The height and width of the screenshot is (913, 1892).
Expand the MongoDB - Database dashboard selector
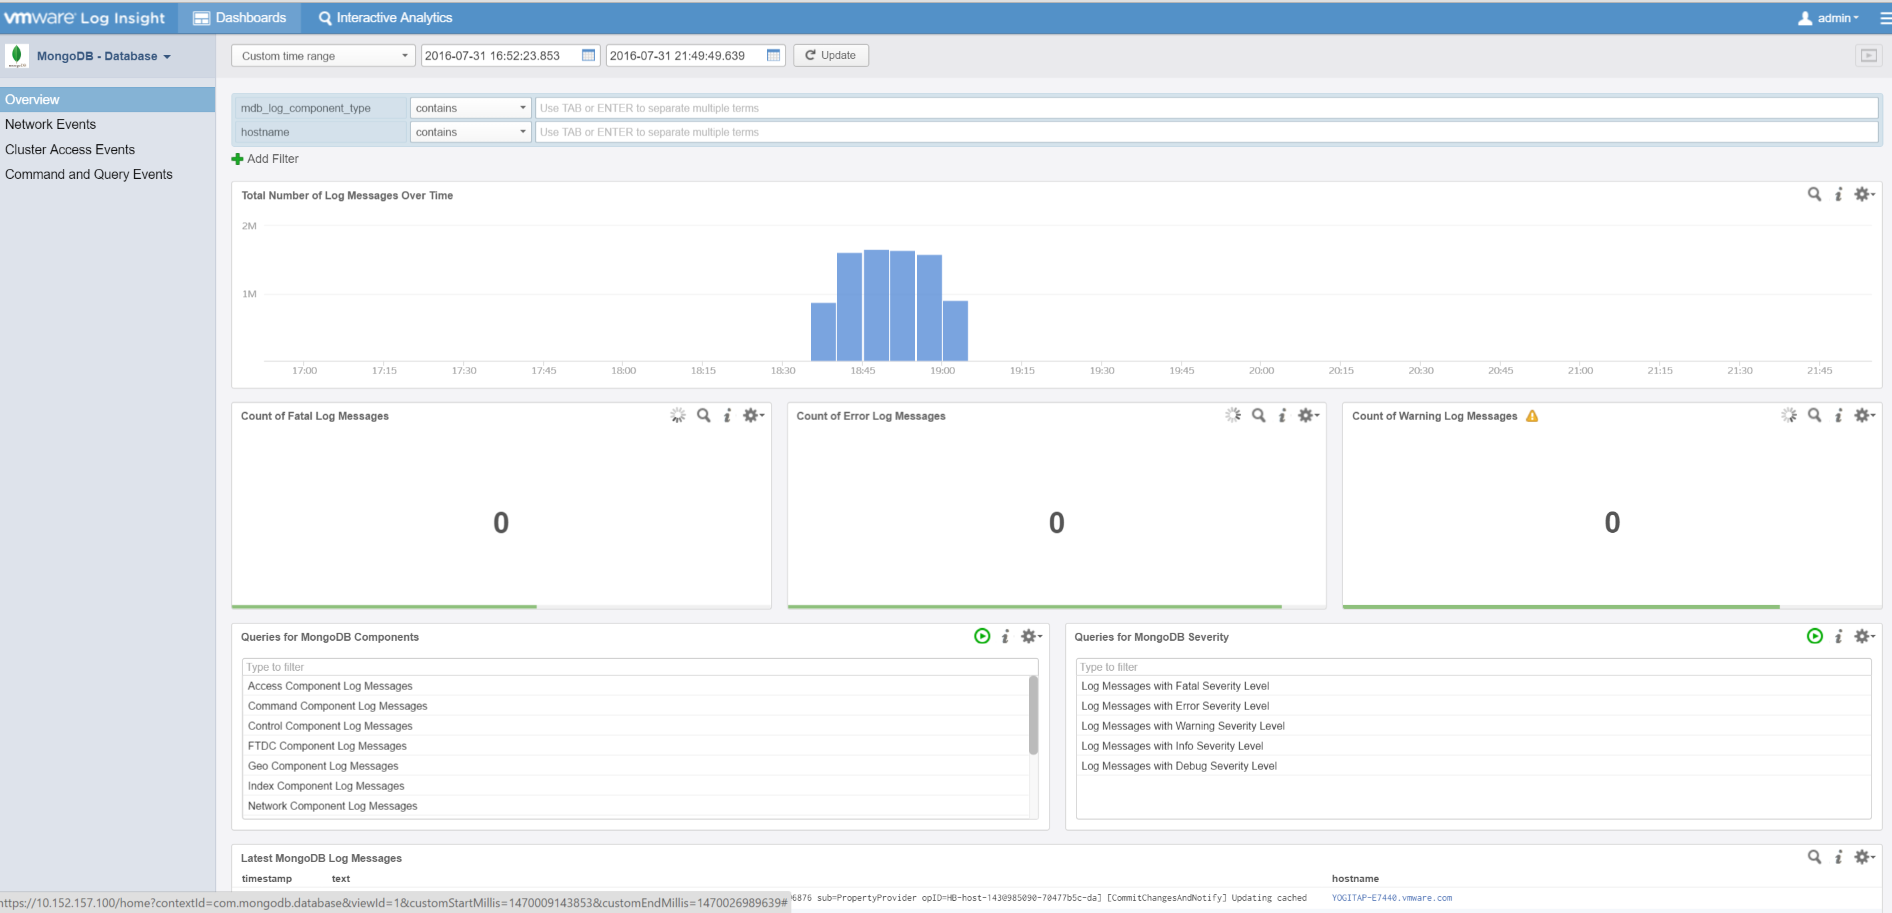click(104, 56)
